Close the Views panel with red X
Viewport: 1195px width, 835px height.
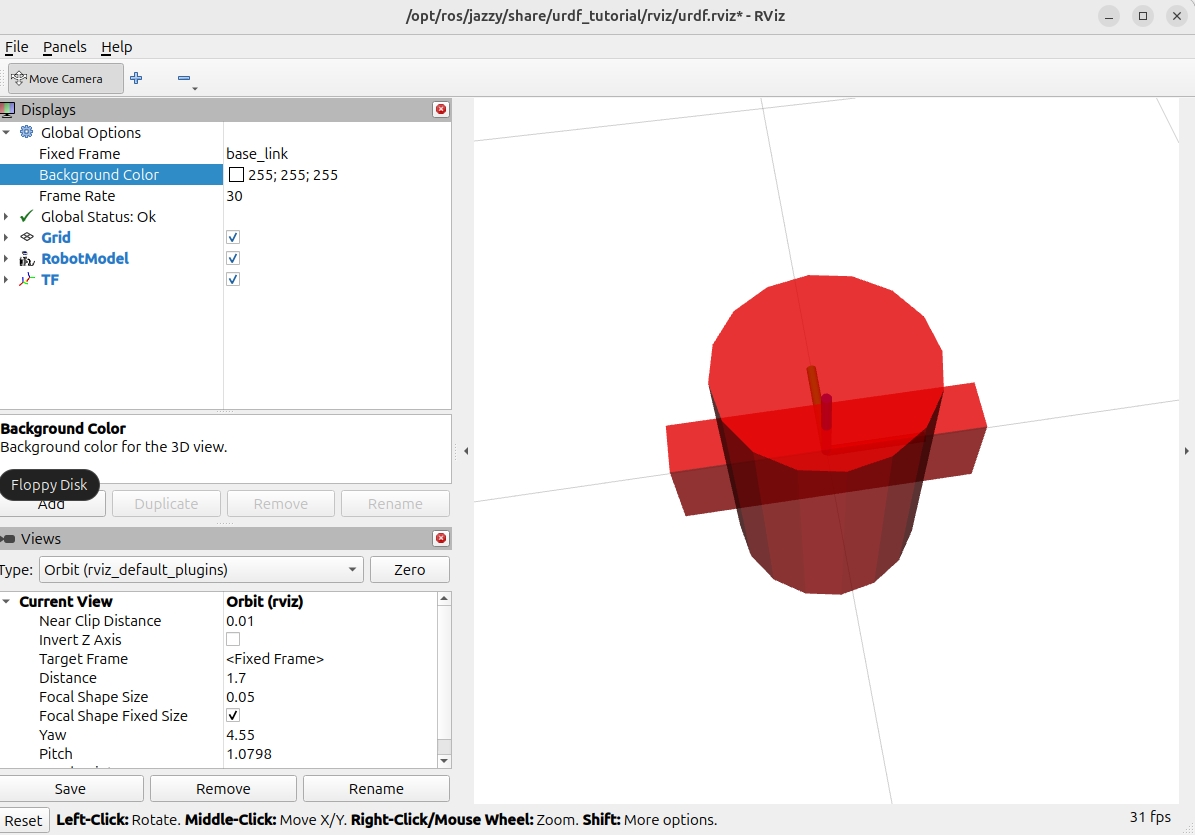[440, 538]
